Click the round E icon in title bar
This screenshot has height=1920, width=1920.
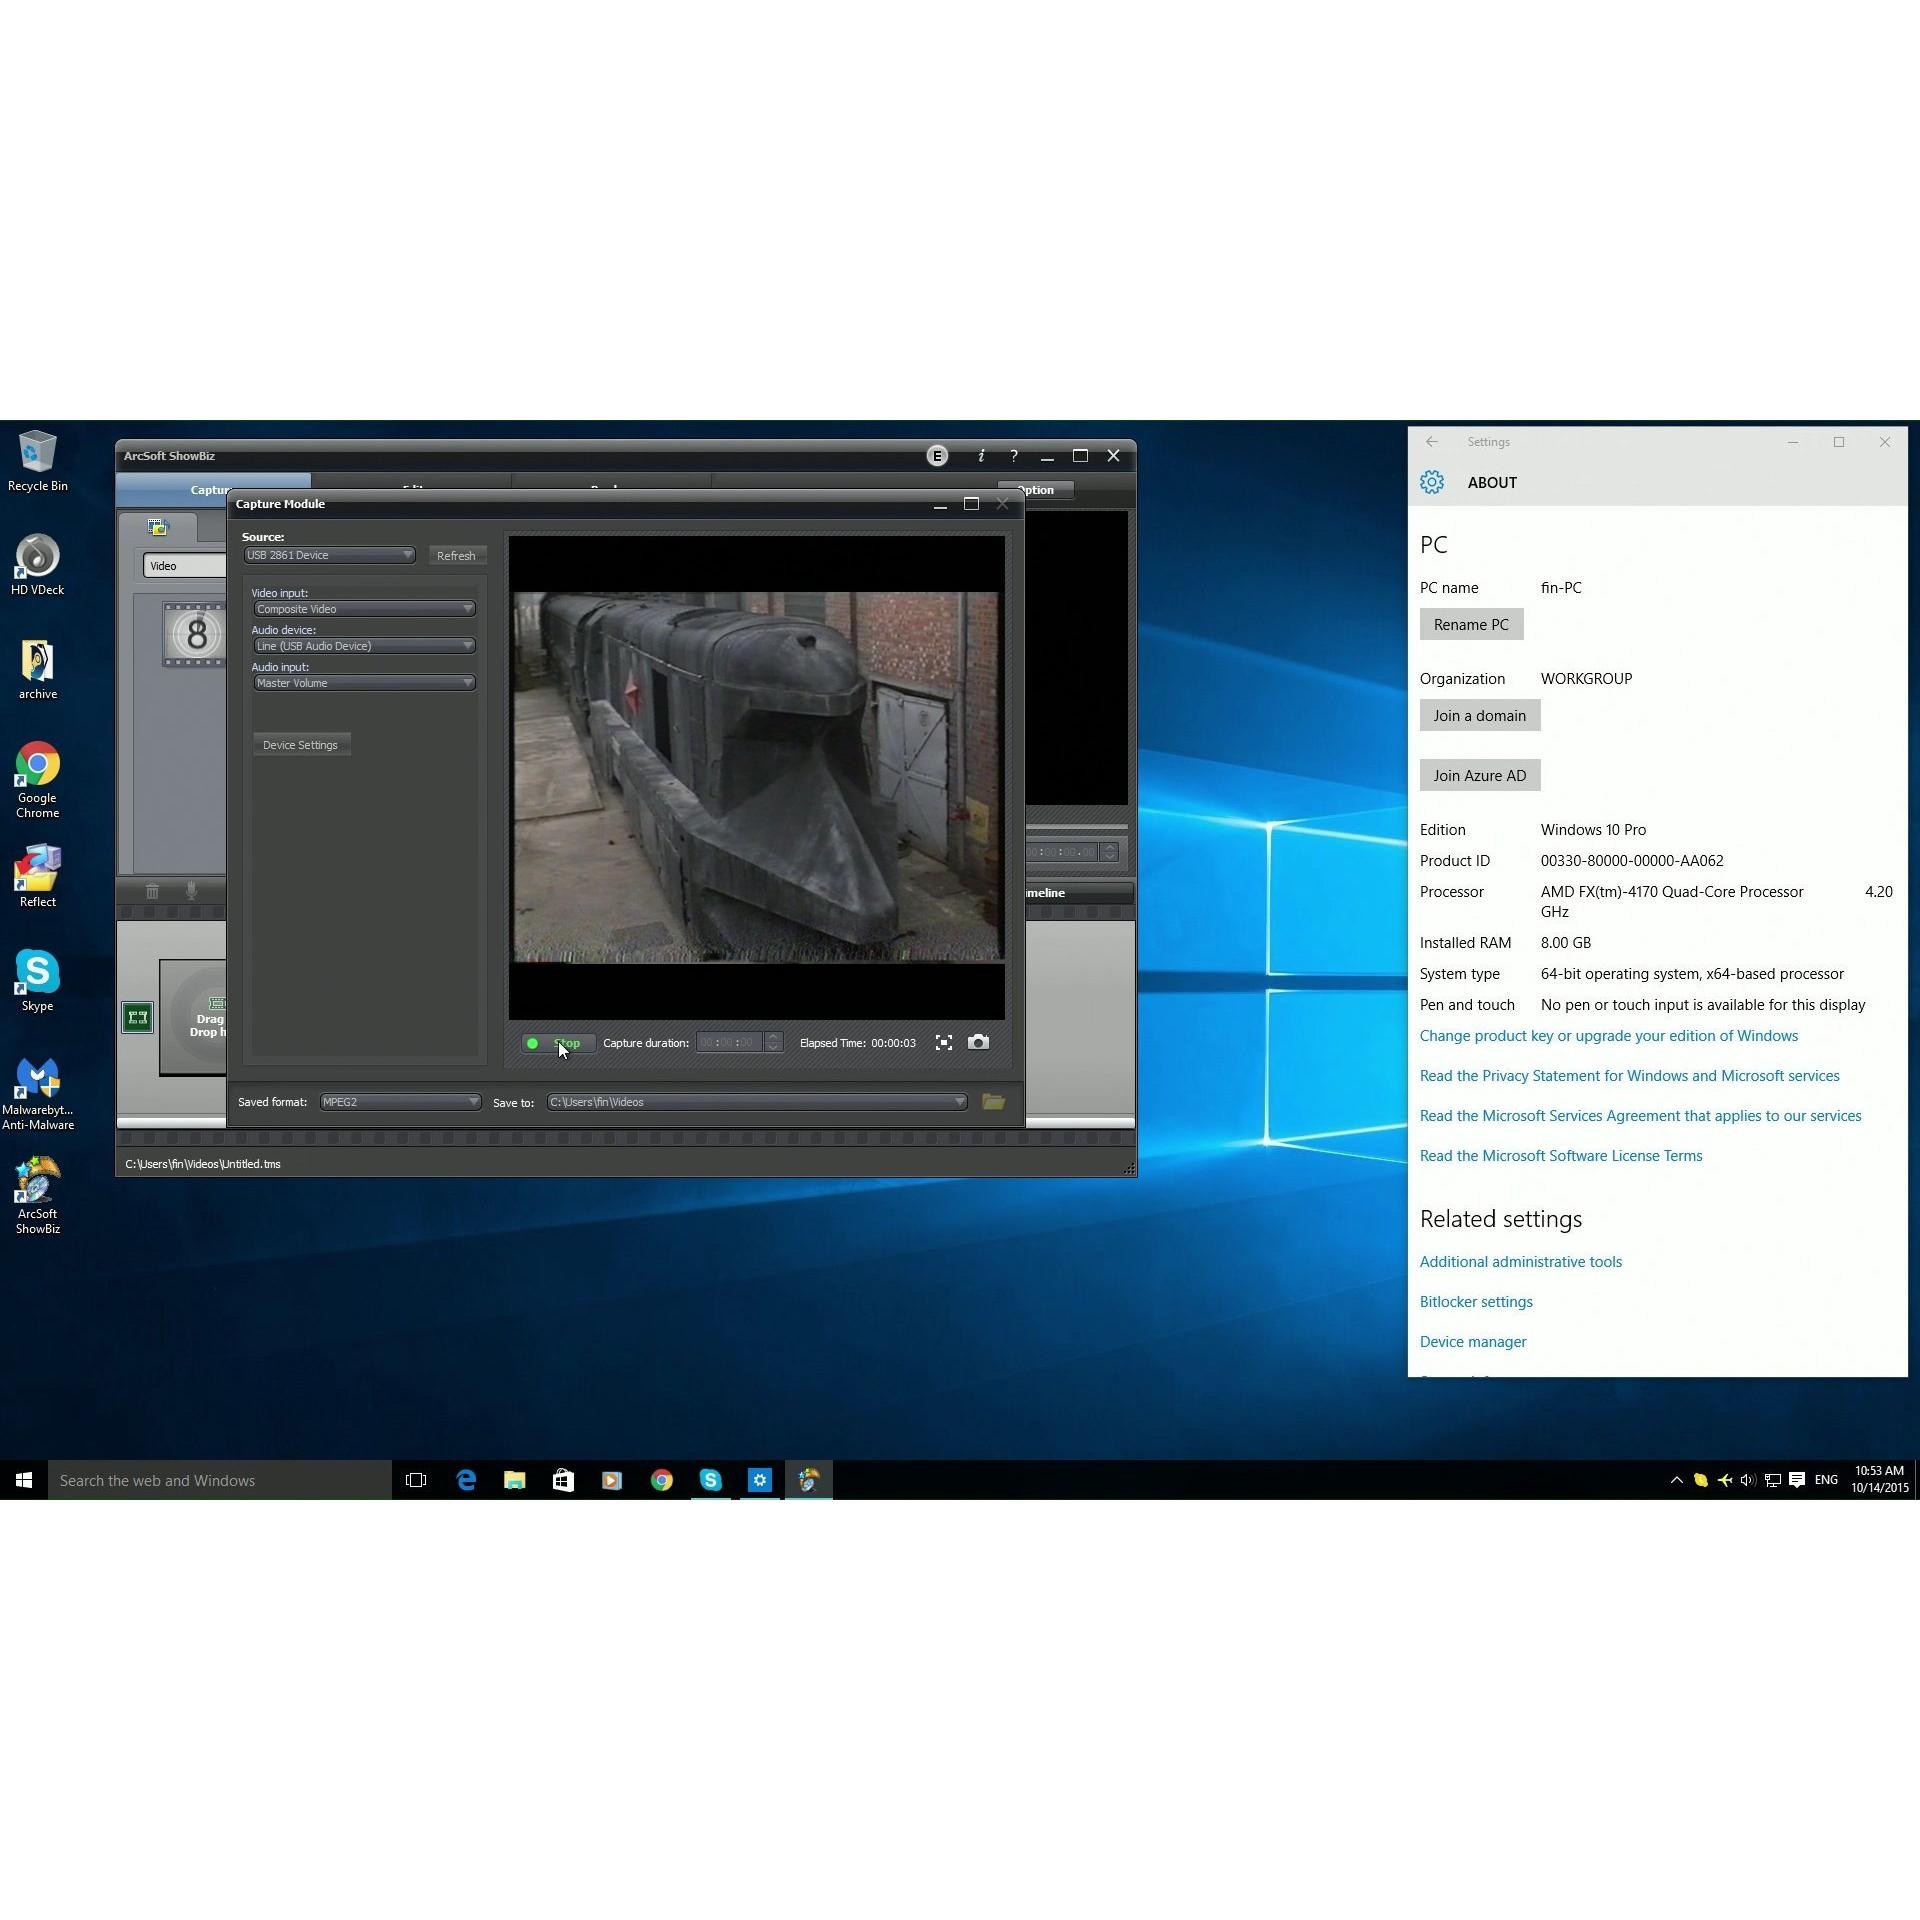937,456
